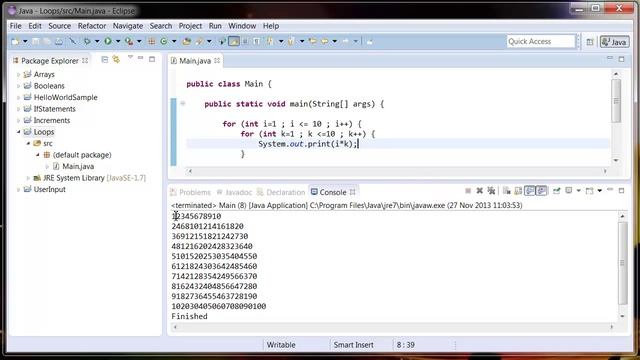Viewport: 640px width, 360px height.
Task: Click the New file toolbar icon
Action: pos(16,41)
